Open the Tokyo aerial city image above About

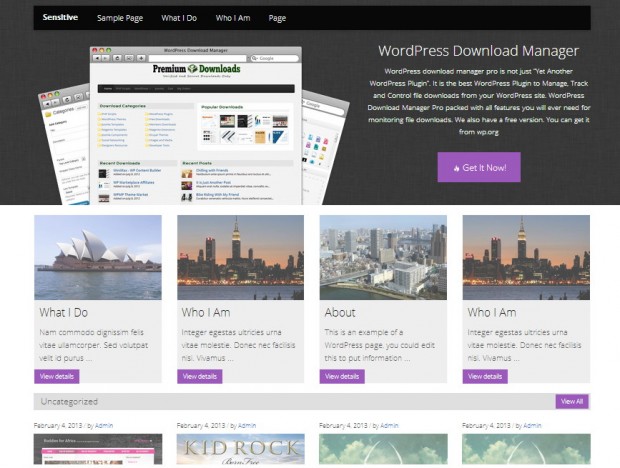[x=383, y=257]
